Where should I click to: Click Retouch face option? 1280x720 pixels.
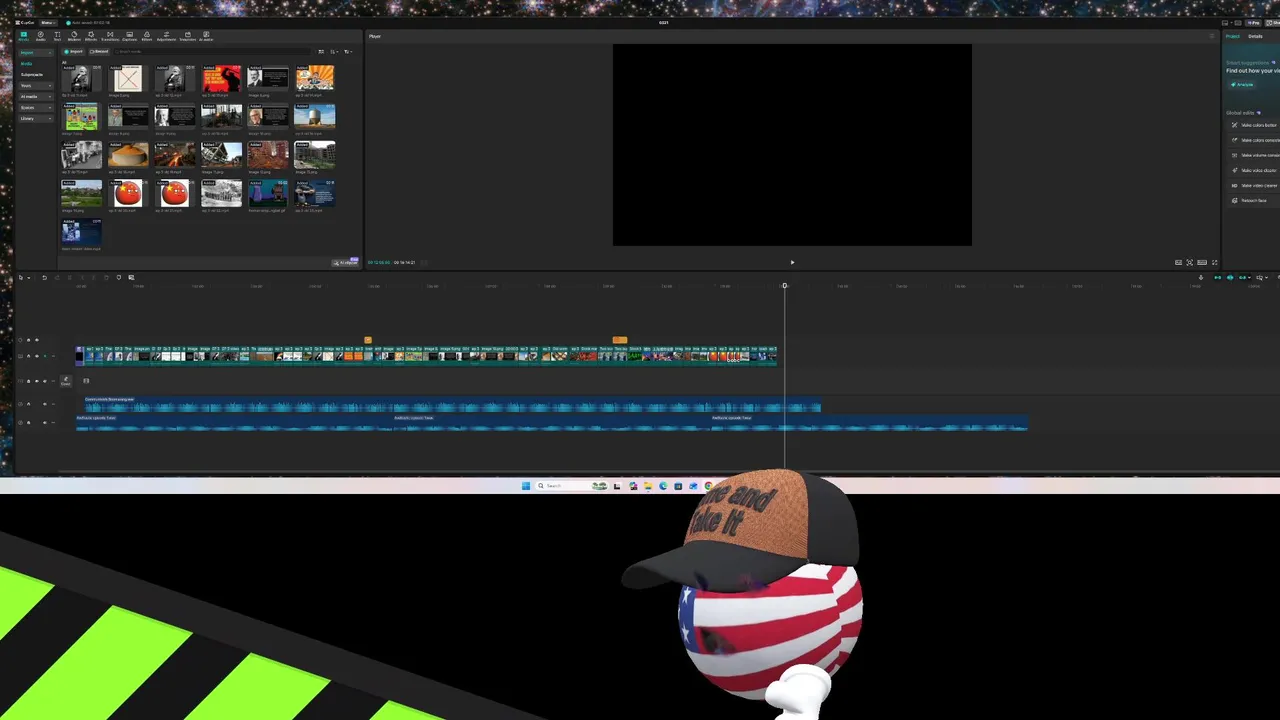pyautogui.click(x=1254, y=200)
